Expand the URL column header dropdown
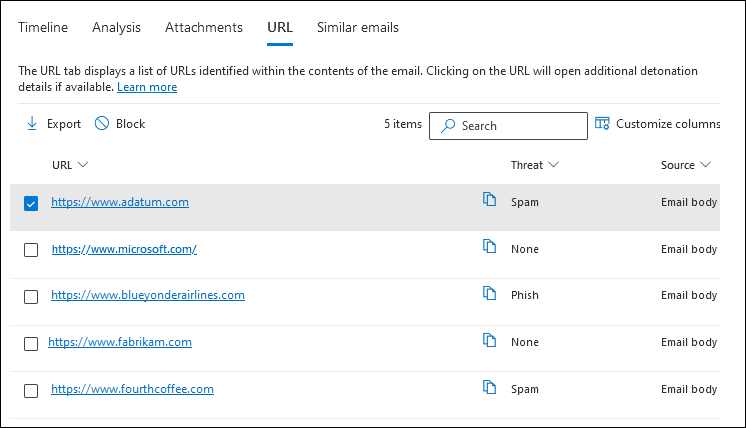The width and height of the screenshot is (746, 428). pos(83,165)
